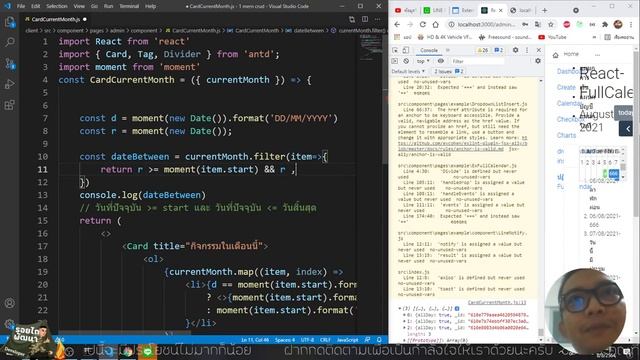This screenshot has width=640, height=360.
Task: Open the Extensions view in VS Code
Action: 9,105
